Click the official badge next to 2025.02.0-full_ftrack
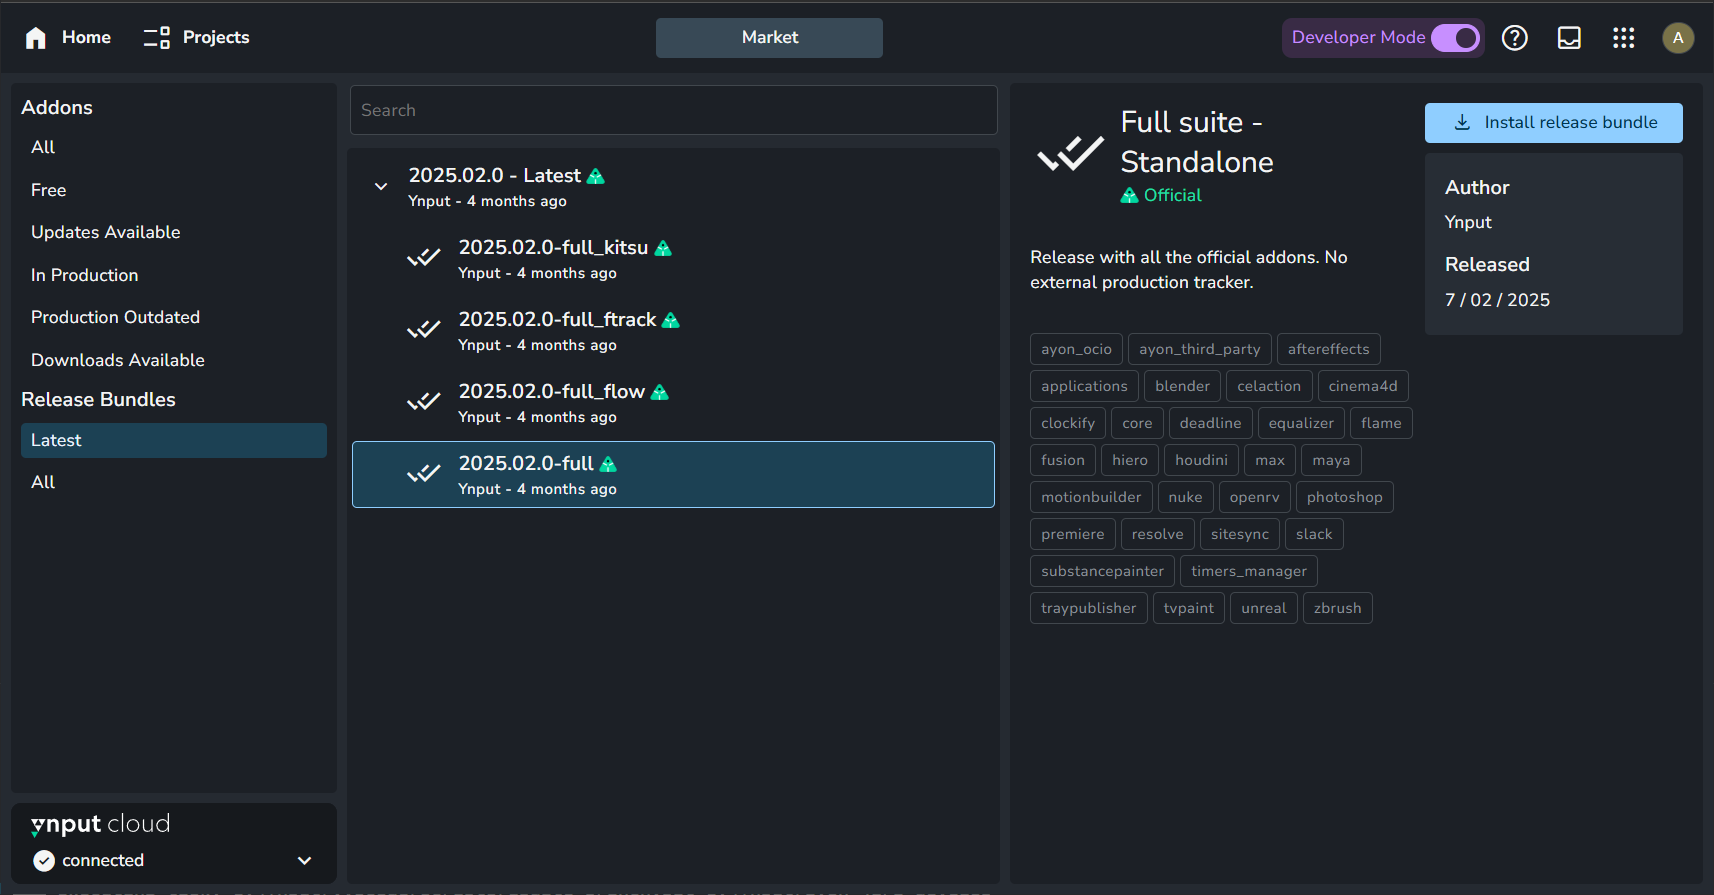 click(671, 320)
